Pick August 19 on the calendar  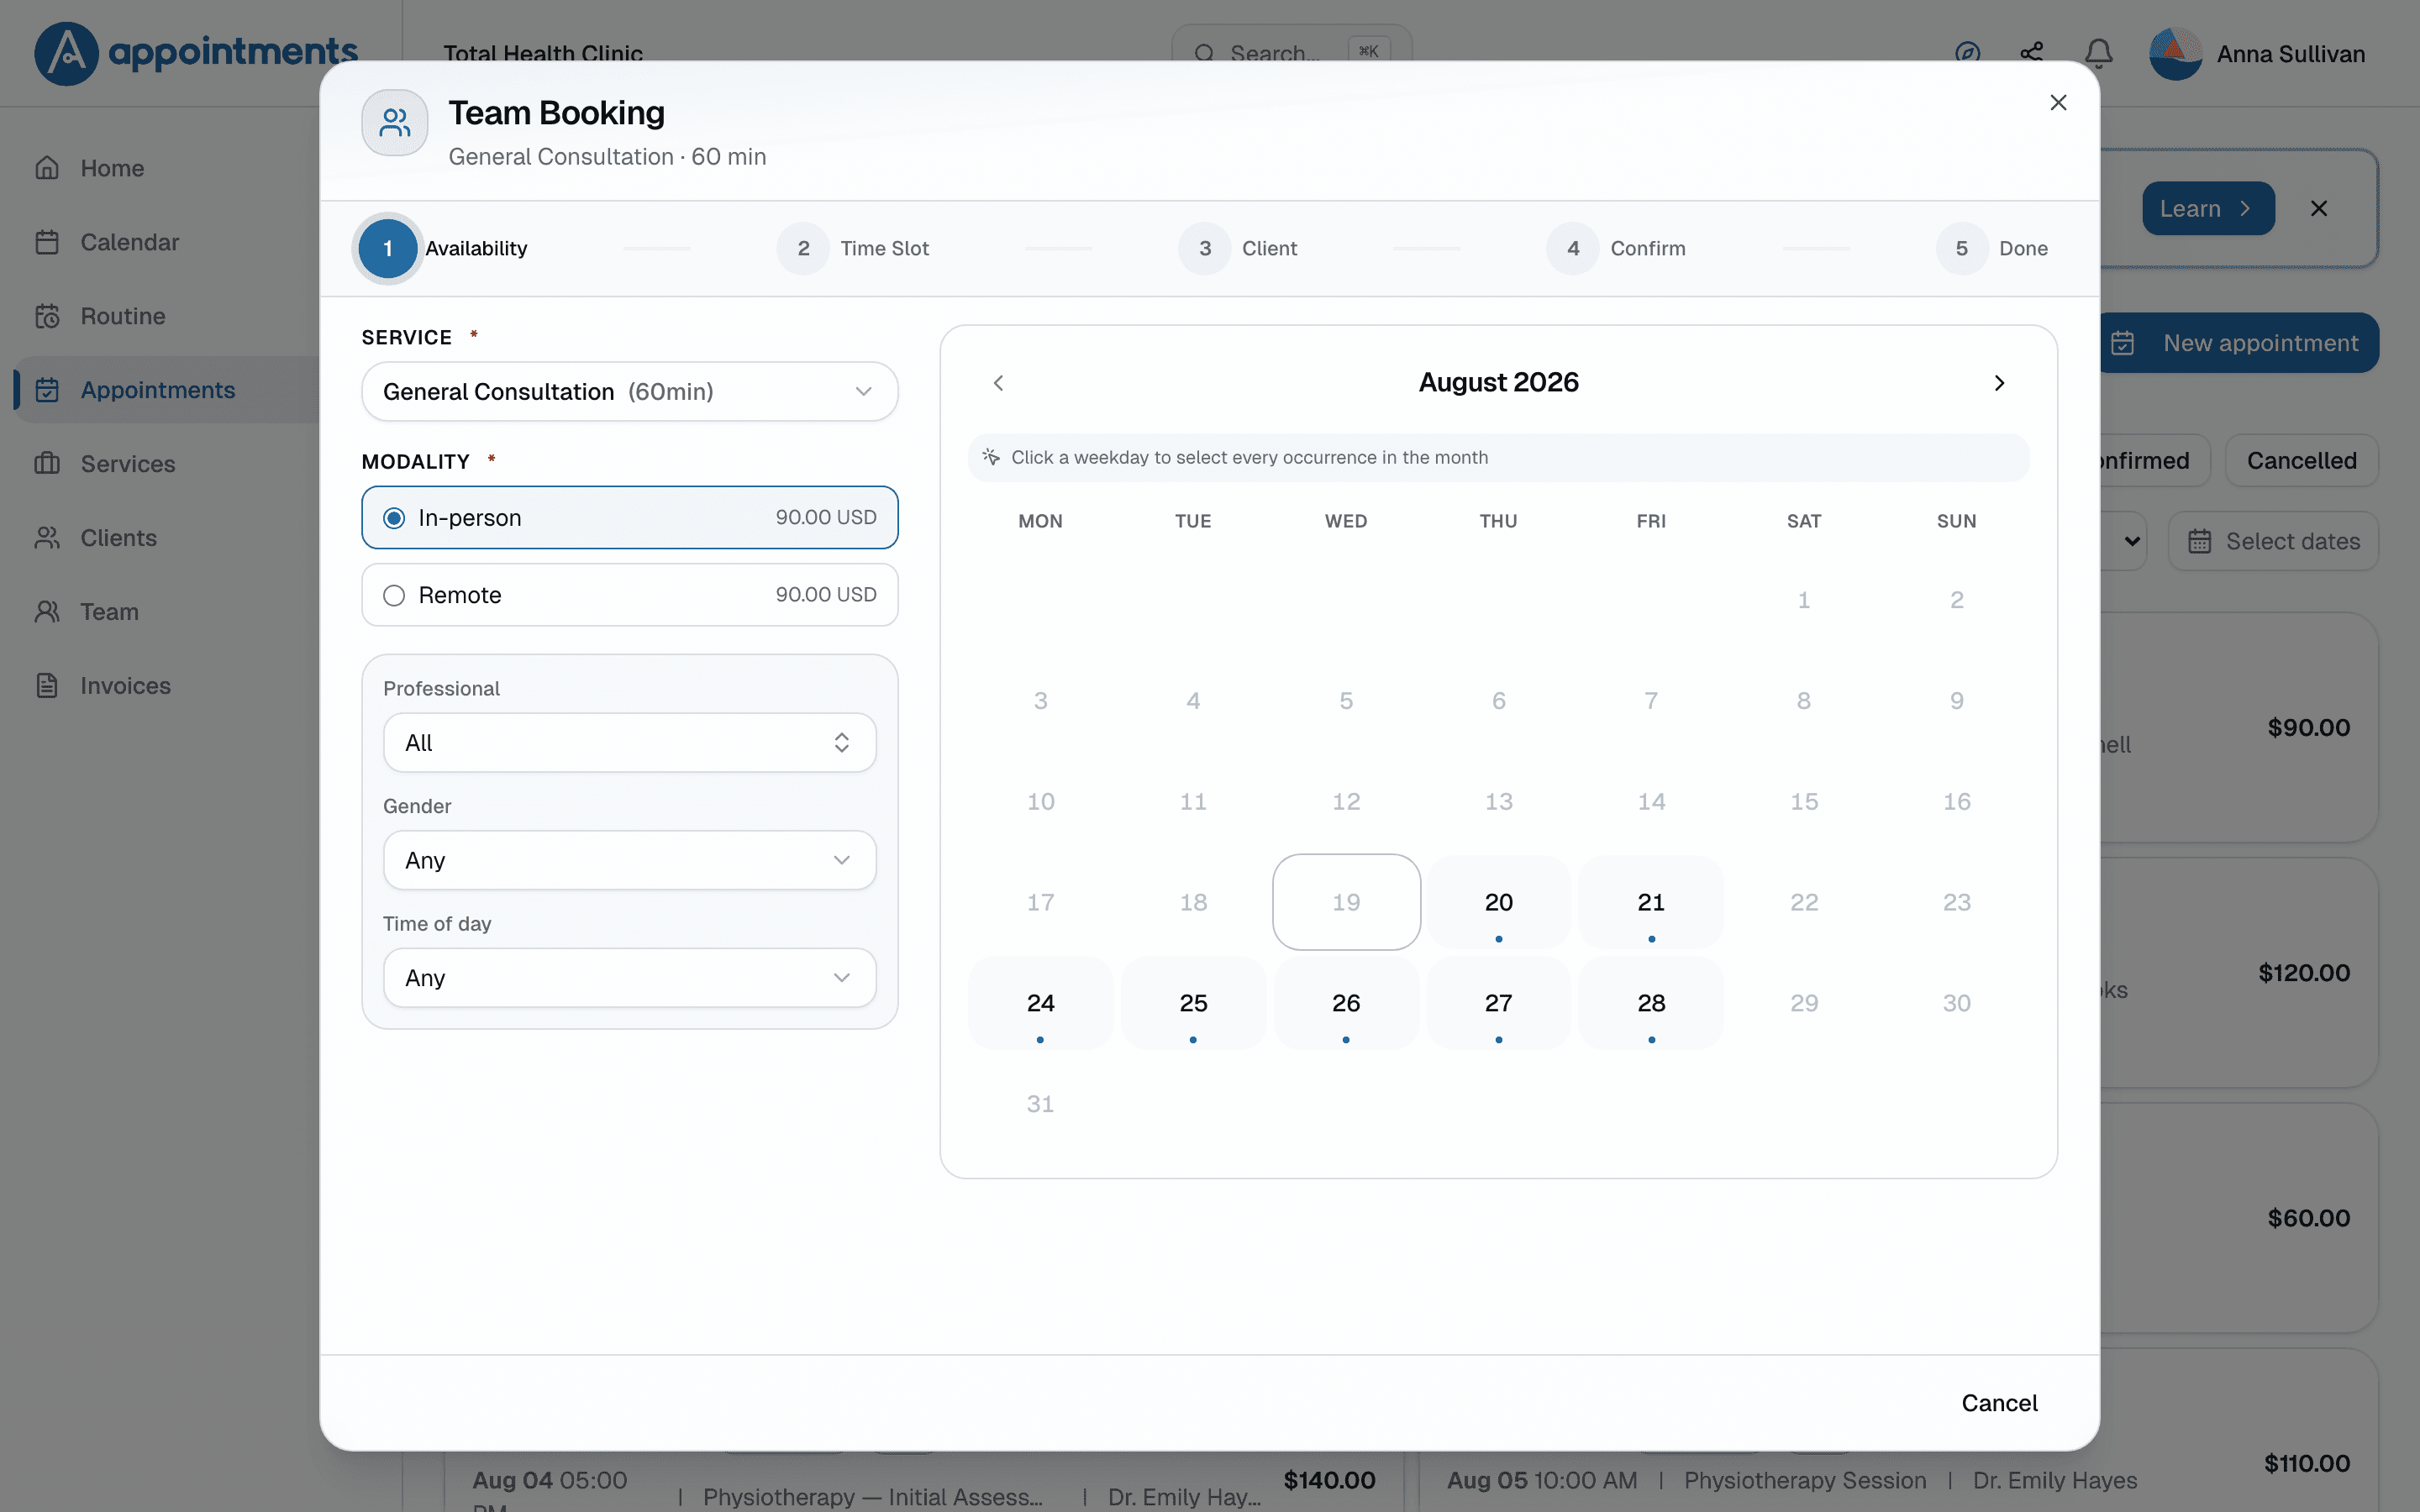pyautogui.click(x=1346, y=902)
